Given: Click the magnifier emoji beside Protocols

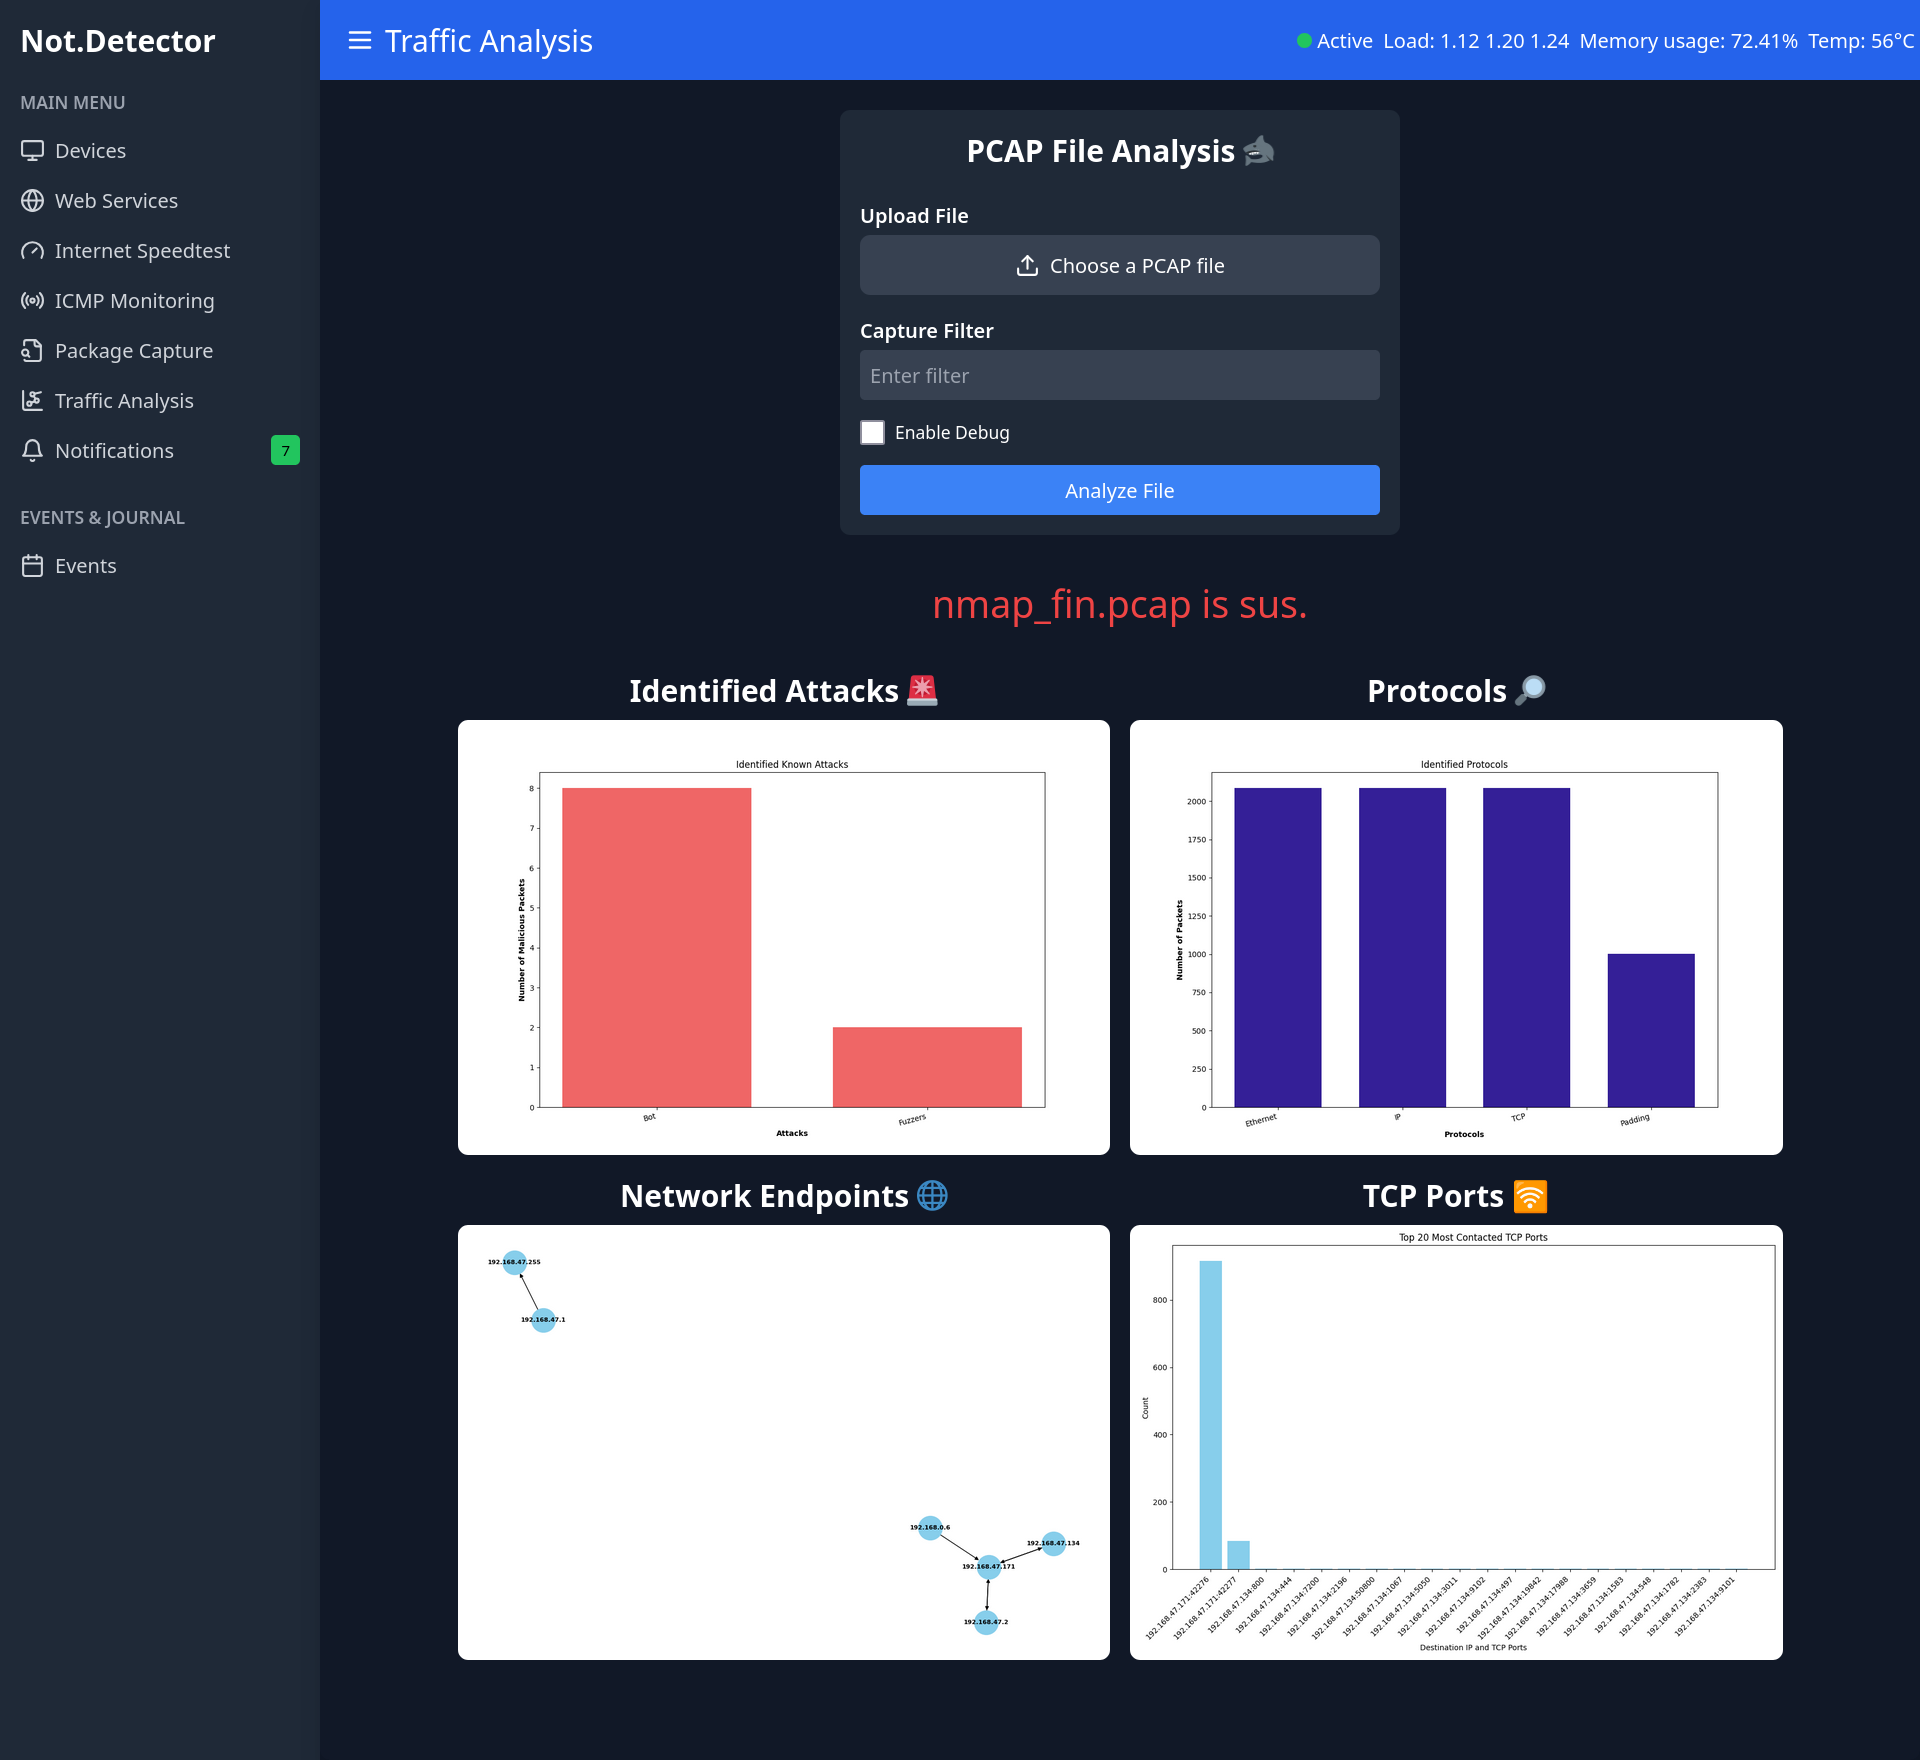Looking at the screenshot, I should point(1530,690).
